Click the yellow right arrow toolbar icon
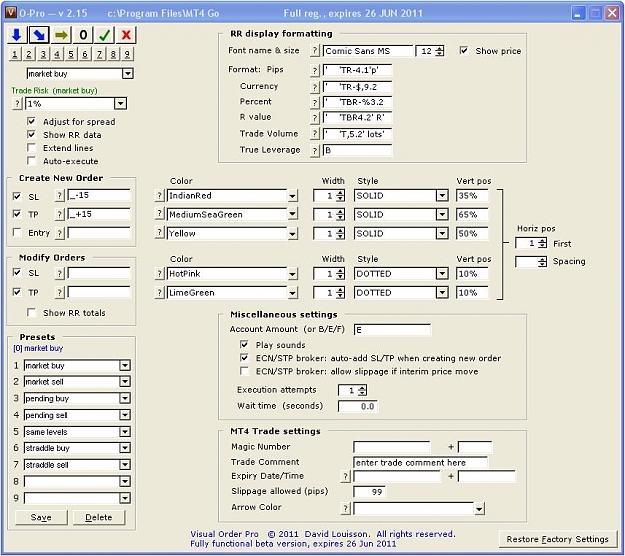 61,35
